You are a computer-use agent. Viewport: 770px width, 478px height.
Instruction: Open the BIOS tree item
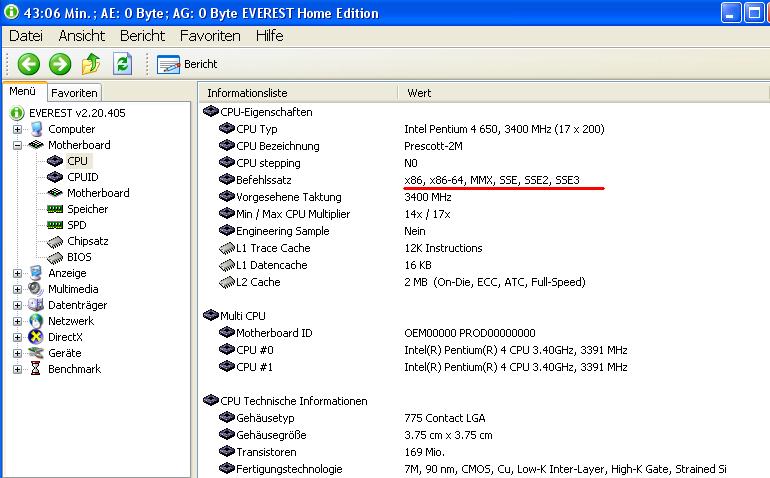79,257
